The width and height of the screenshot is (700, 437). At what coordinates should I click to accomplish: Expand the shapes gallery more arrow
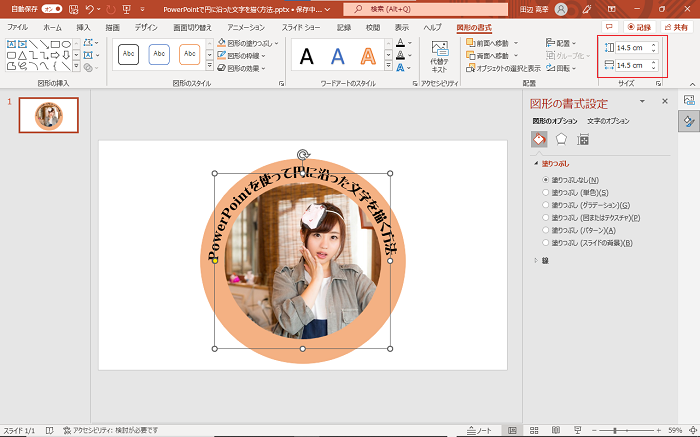point(76,67)
